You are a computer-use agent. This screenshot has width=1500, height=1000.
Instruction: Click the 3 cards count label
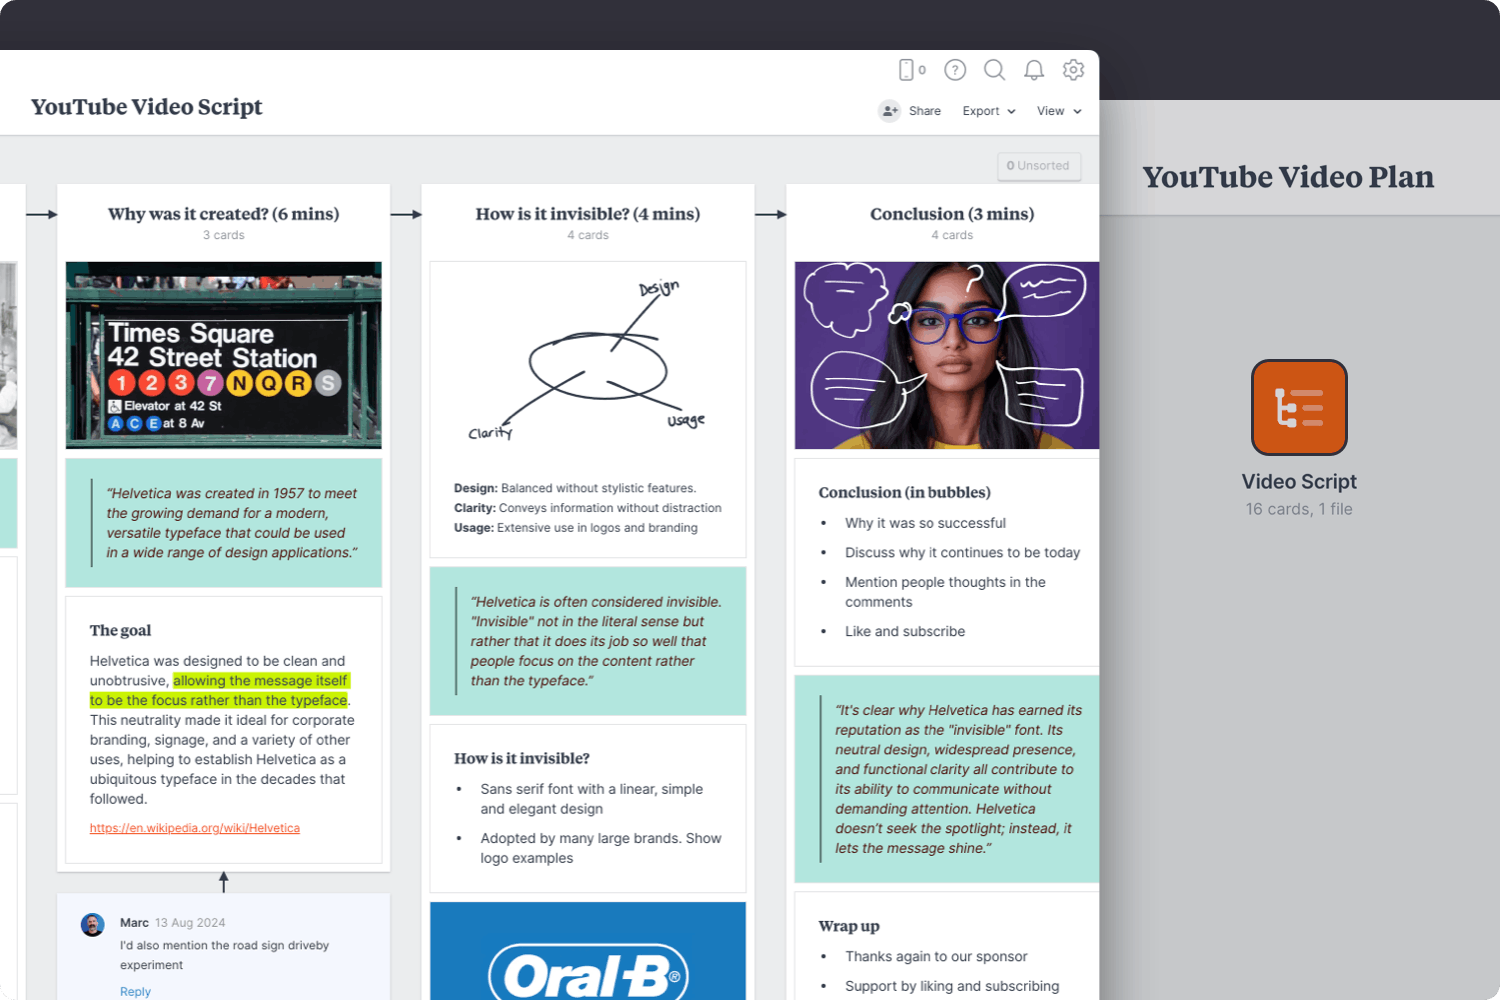pos(224,235)
